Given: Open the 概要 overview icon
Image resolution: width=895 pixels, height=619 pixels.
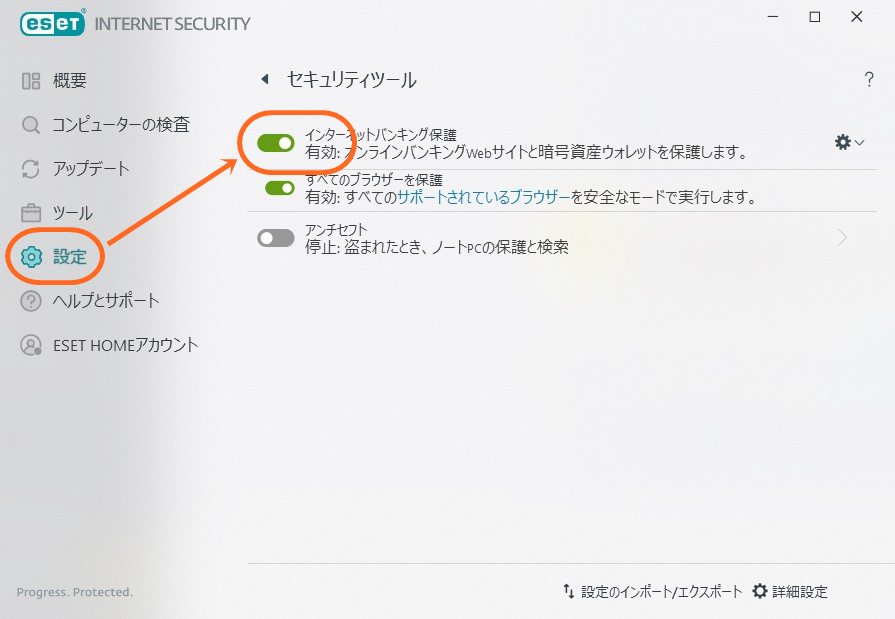Looking at the screenshot, I should (31, 81).
